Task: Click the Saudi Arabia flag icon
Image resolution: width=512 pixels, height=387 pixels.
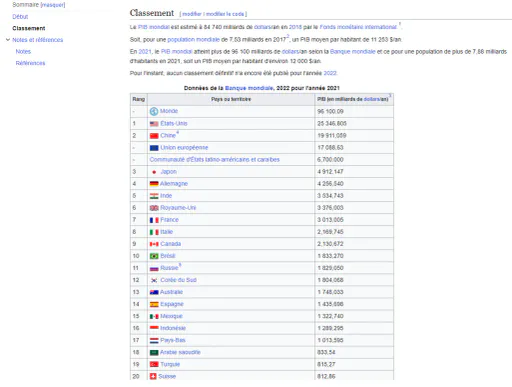Action: pyautogui.click(x=154, y=352)
